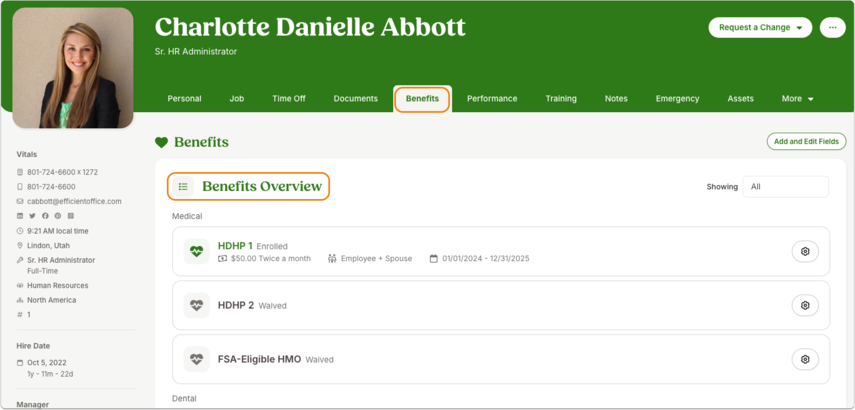Click the Add and Edit Fields button

coord(806,141)
